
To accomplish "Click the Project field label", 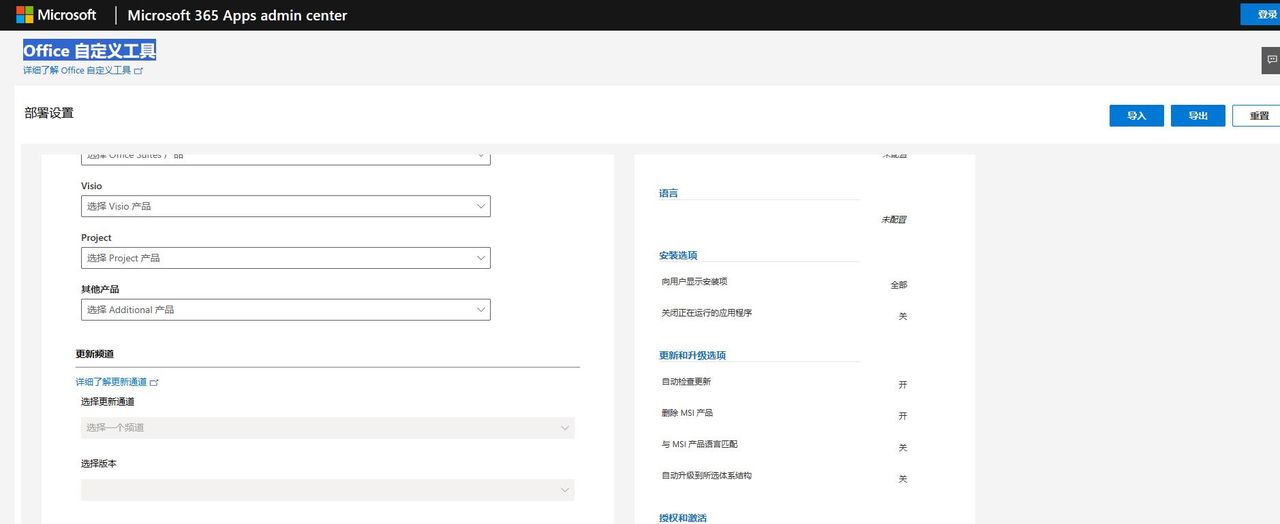I will click(96, 238).
